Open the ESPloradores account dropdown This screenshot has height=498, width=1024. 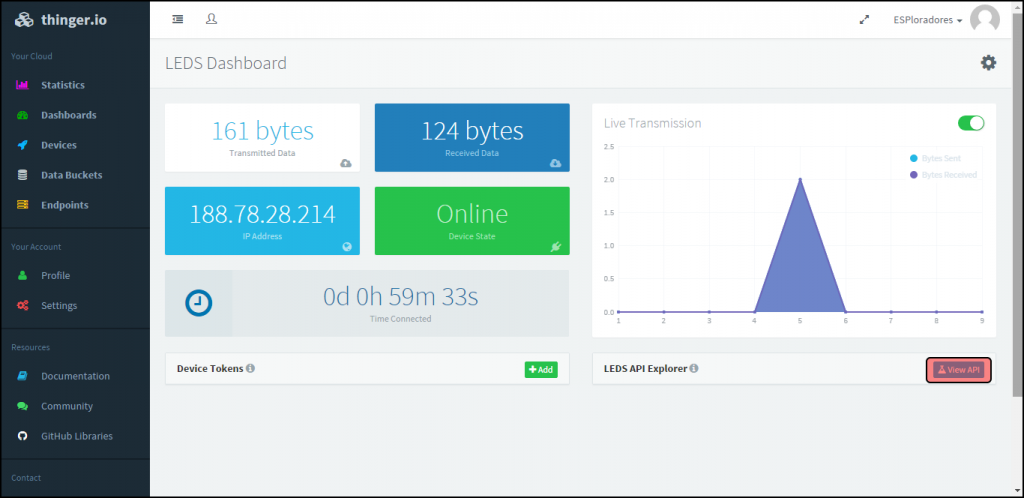coord(927,20)
